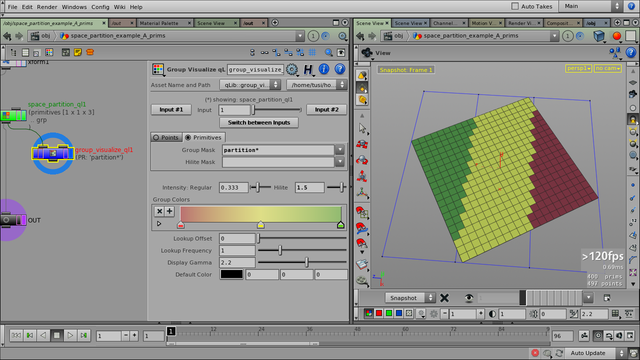640x360 pixels.
Task: Click the Input #2 button
Action: pos(327,109)
